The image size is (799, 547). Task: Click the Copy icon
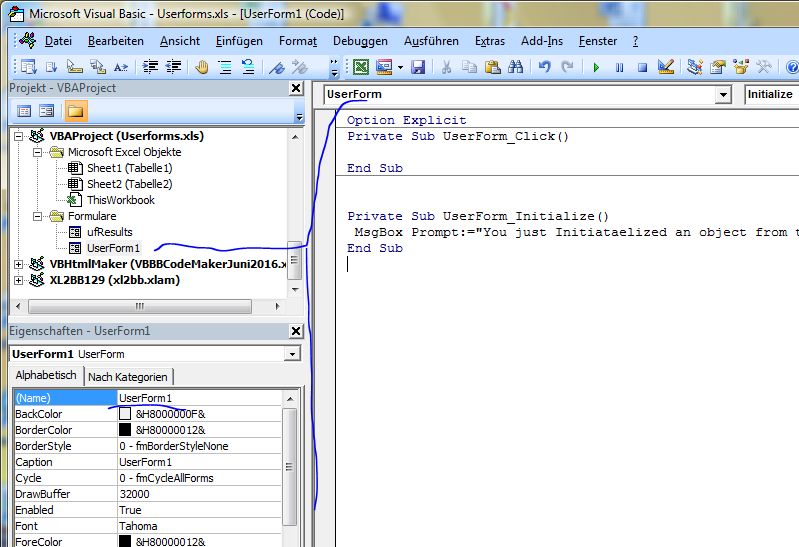[x=469, y=67]
